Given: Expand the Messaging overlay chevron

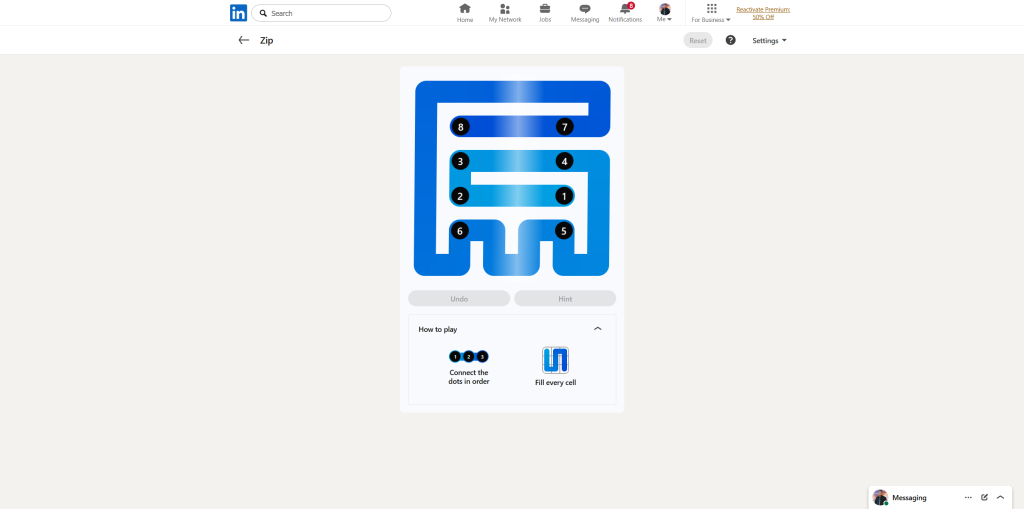Looking at the screenshot, I should coord(1000,497).
